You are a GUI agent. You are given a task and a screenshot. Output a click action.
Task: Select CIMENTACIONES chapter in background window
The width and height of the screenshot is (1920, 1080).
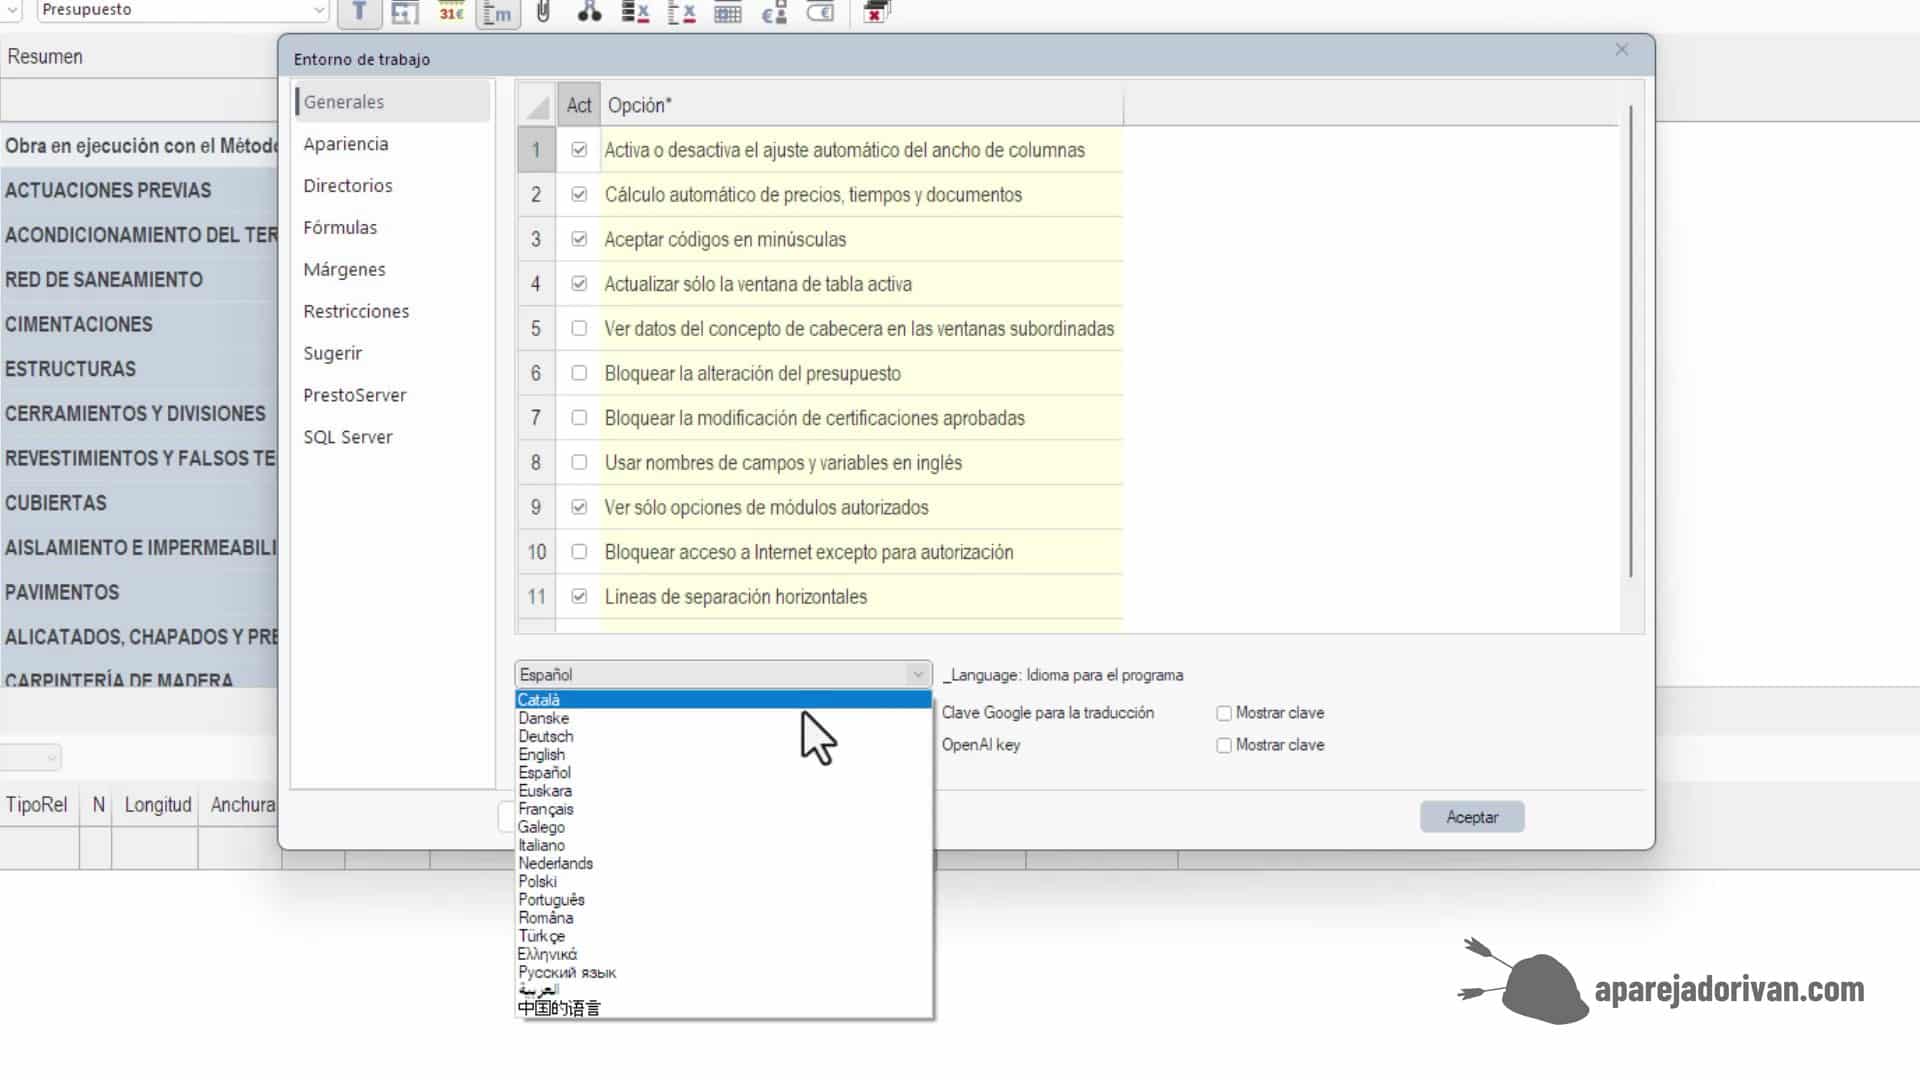(x=79, y=324)
